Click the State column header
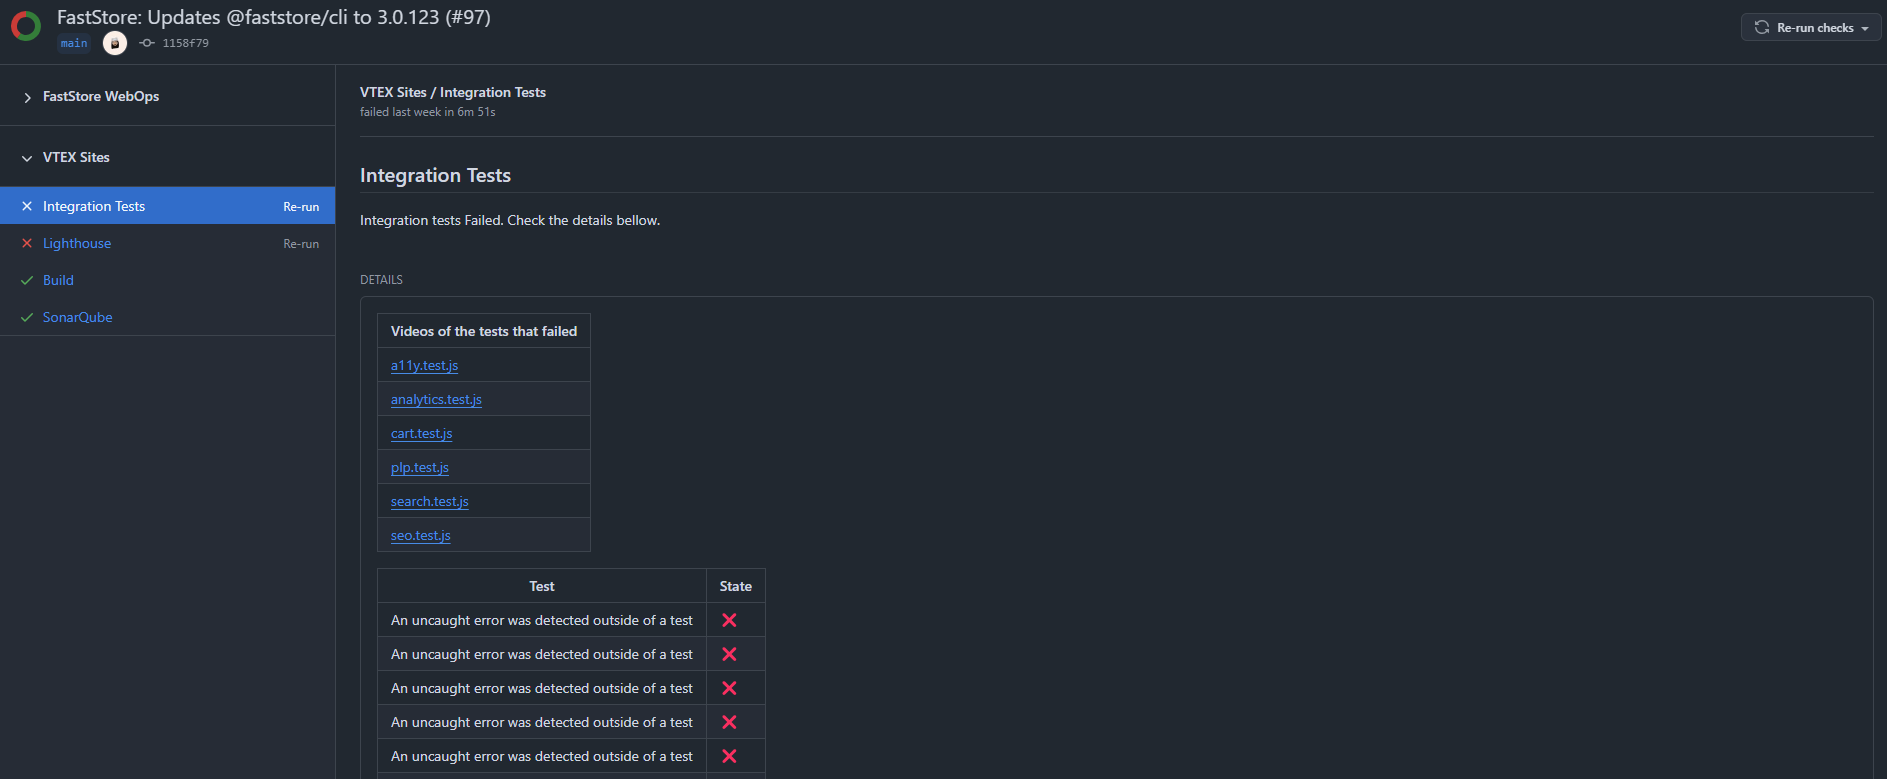Screen dimensions: 1887x779 (736, 586)
